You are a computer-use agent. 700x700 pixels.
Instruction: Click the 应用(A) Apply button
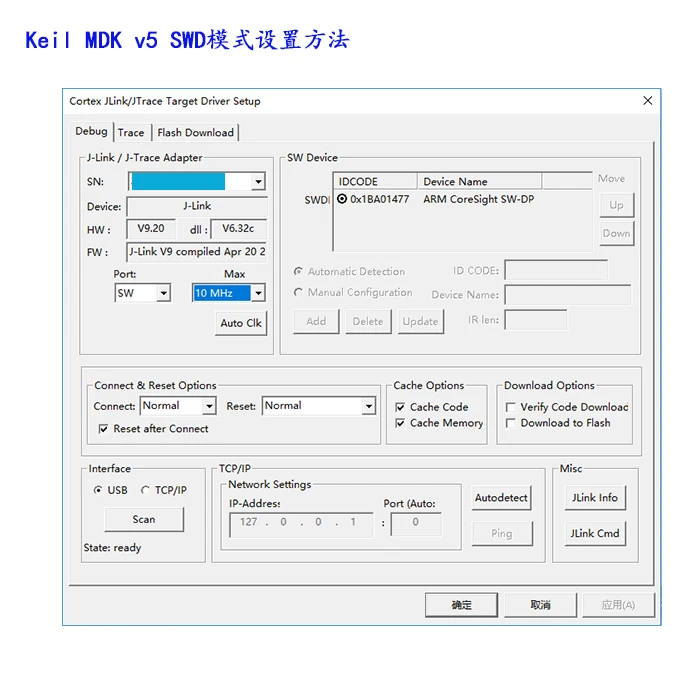click(x=618, y=605)
